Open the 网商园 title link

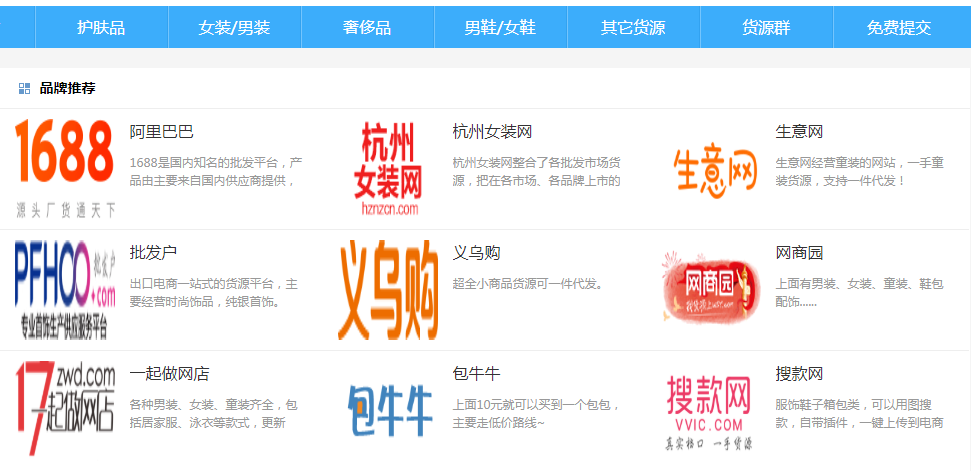click(x=799, y=253)
